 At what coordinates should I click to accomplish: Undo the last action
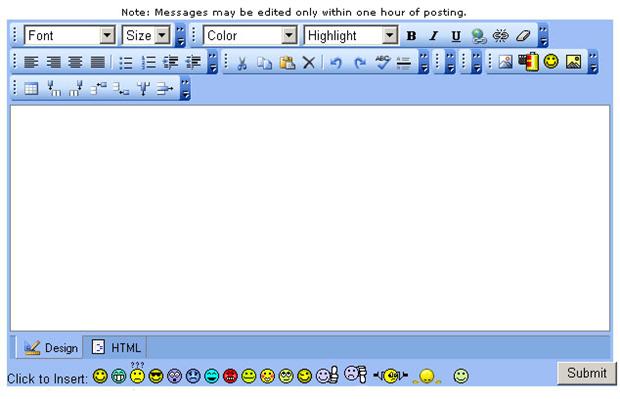(x=336, y=62)
